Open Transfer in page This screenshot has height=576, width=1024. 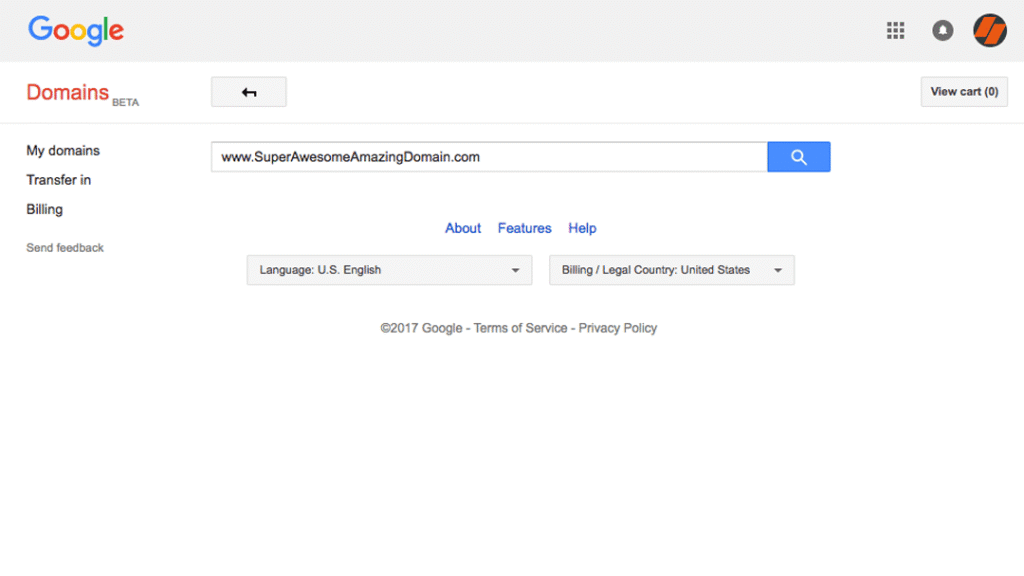pos(58,180)
